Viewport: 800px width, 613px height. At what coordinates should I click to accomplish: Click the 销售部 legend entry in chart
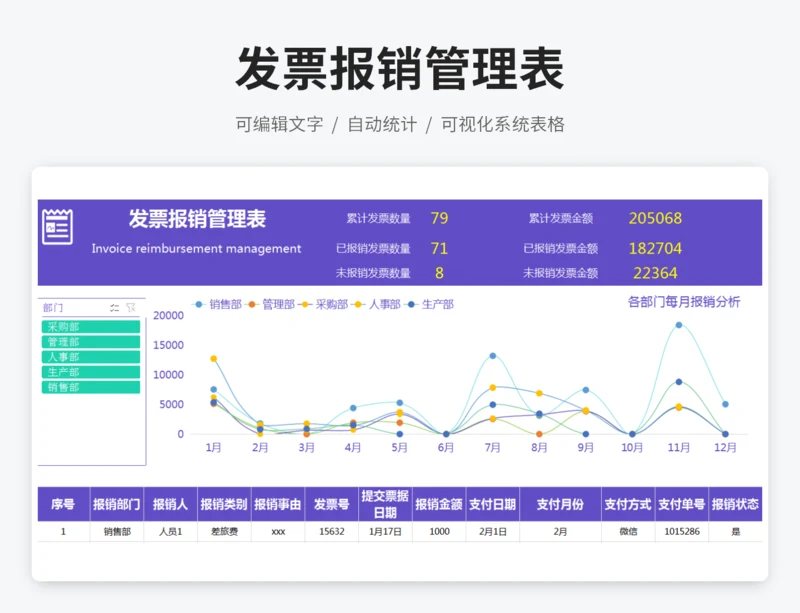click(x=218, y=304)
